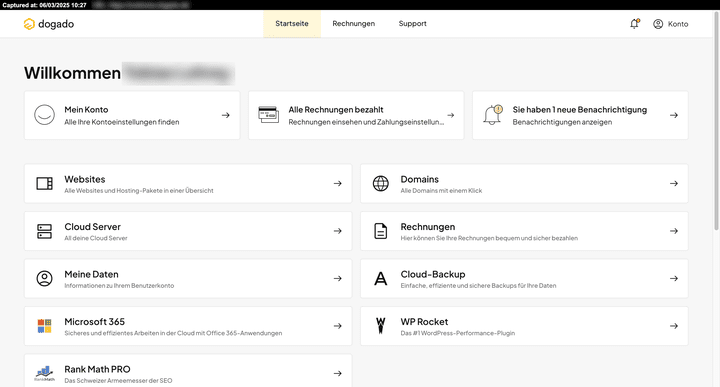Open the Meine Daten title

91,274
